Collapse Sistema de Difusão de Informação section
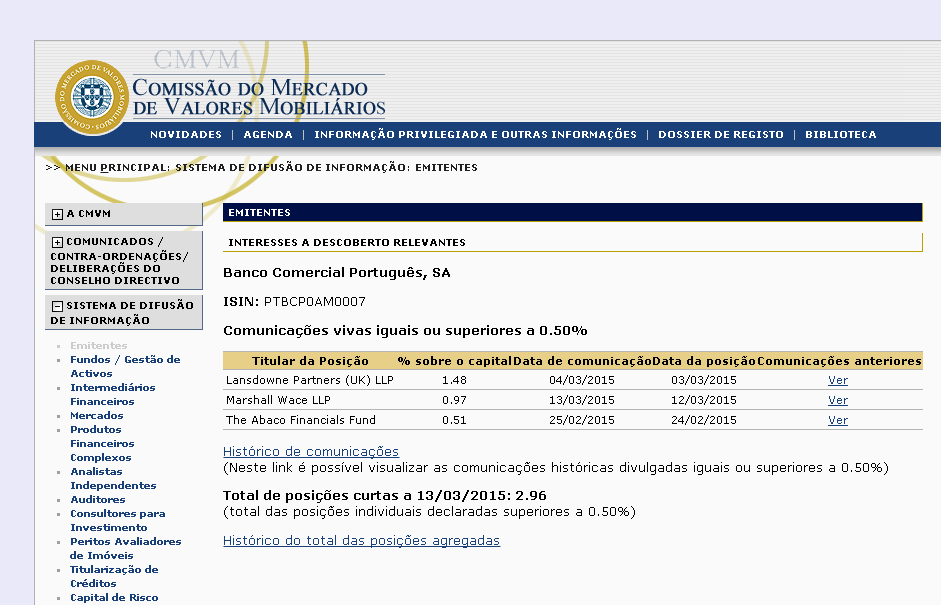The width and height of the screenshot is (941, 605). (x=57, y=306)
